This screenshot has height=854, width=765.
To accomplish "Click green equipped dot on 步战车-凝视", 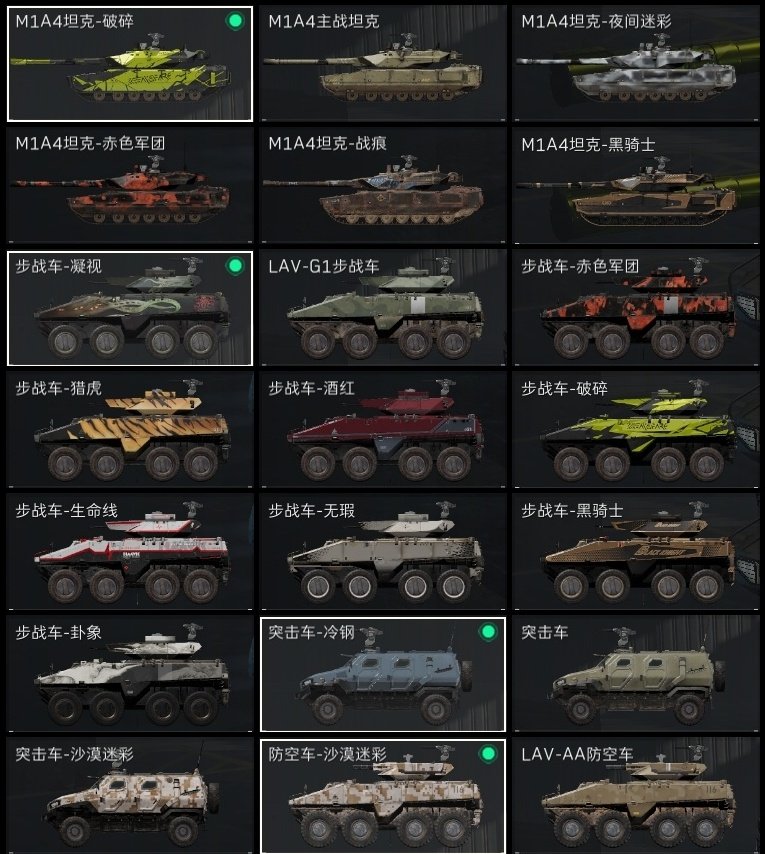I will click(235, 266).
